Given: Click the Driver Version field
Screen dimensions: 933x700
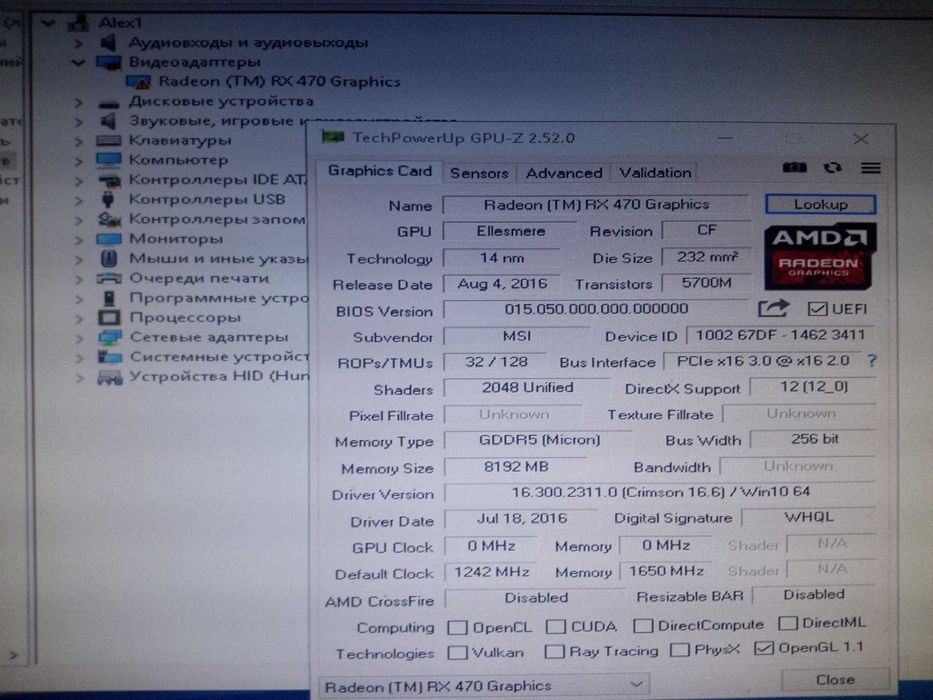Looking at the screenshot, I should [660, 492].
